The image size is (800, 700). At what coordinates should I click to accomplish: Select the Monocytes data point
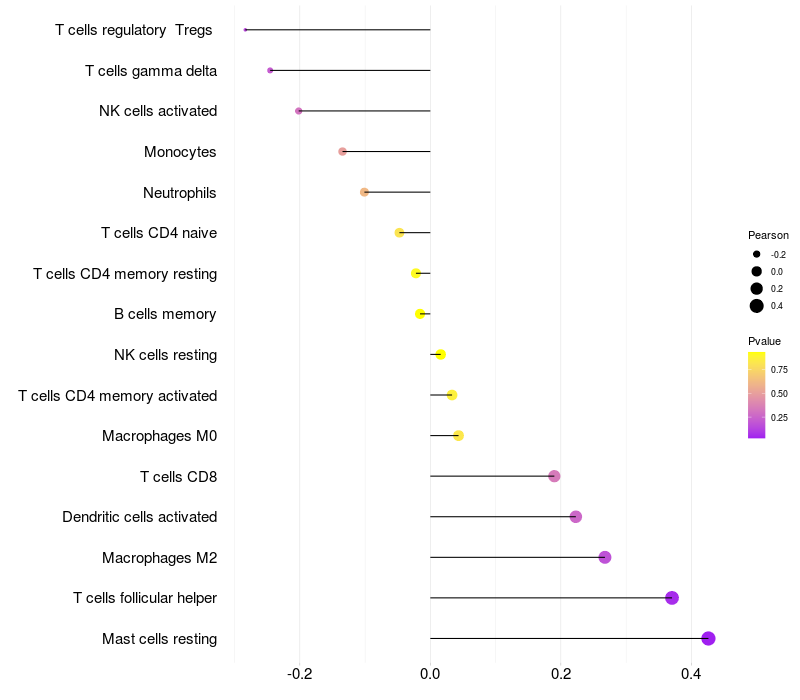pos(342,152)
